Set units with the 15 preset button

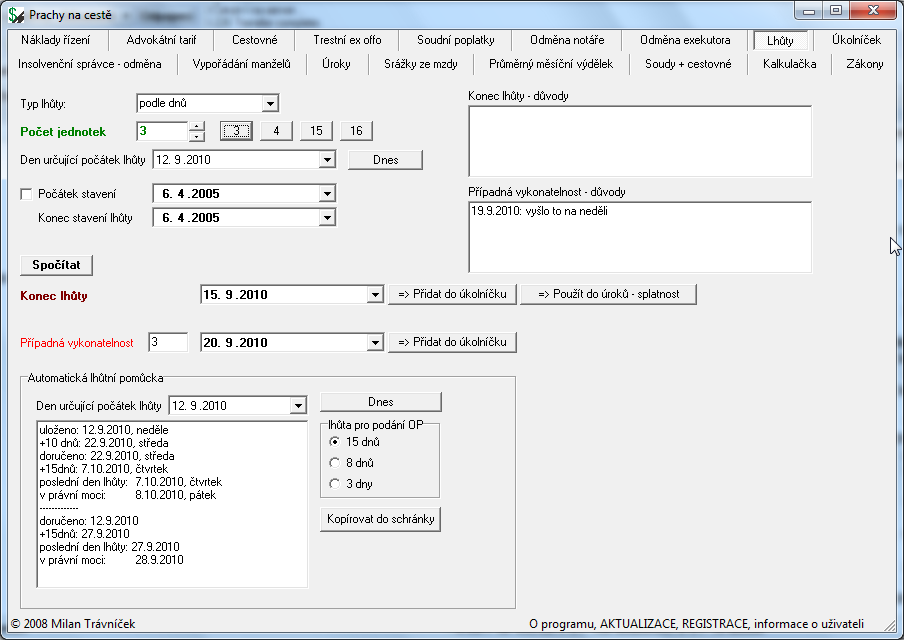[x=316, y=131]
